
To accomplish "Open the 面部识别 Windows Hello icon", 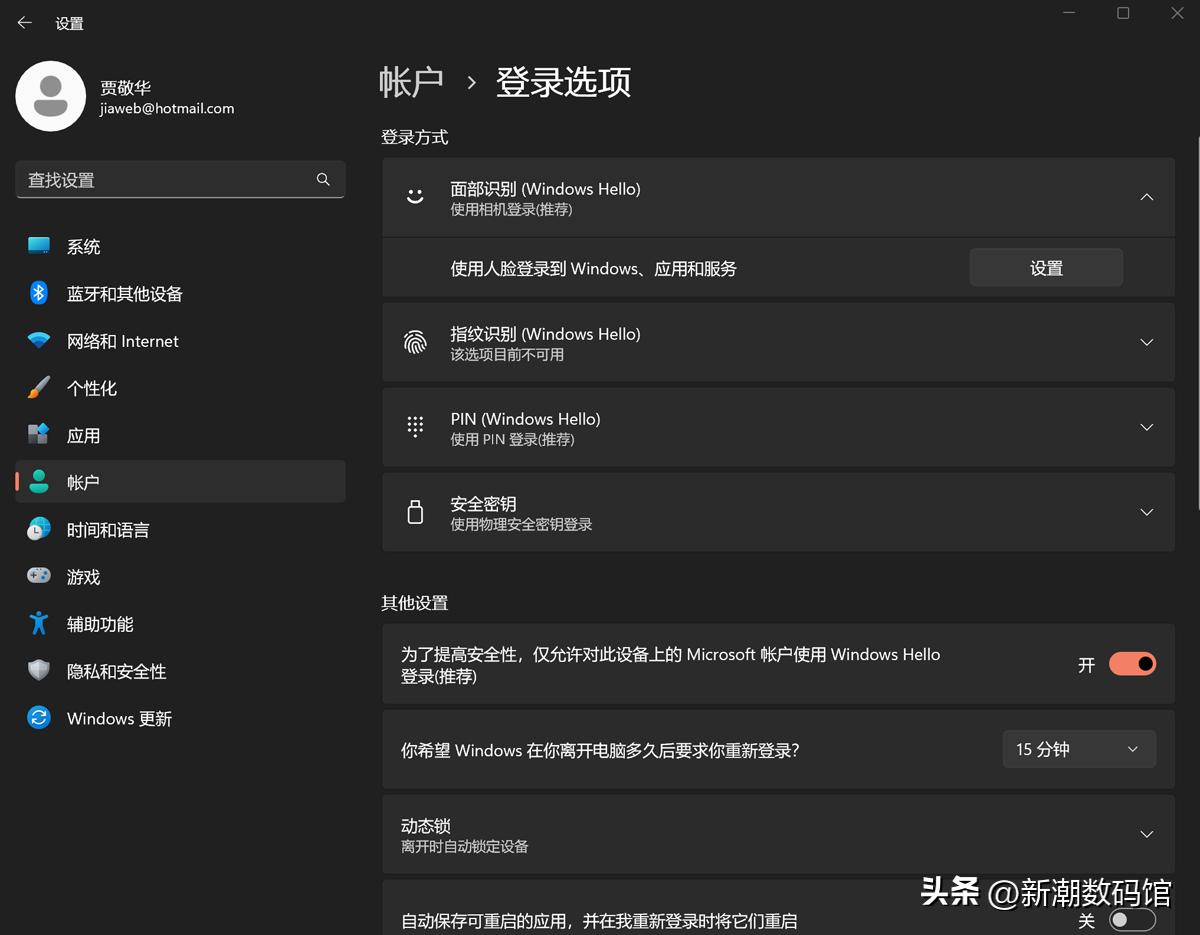I will [x=415, y=197].
